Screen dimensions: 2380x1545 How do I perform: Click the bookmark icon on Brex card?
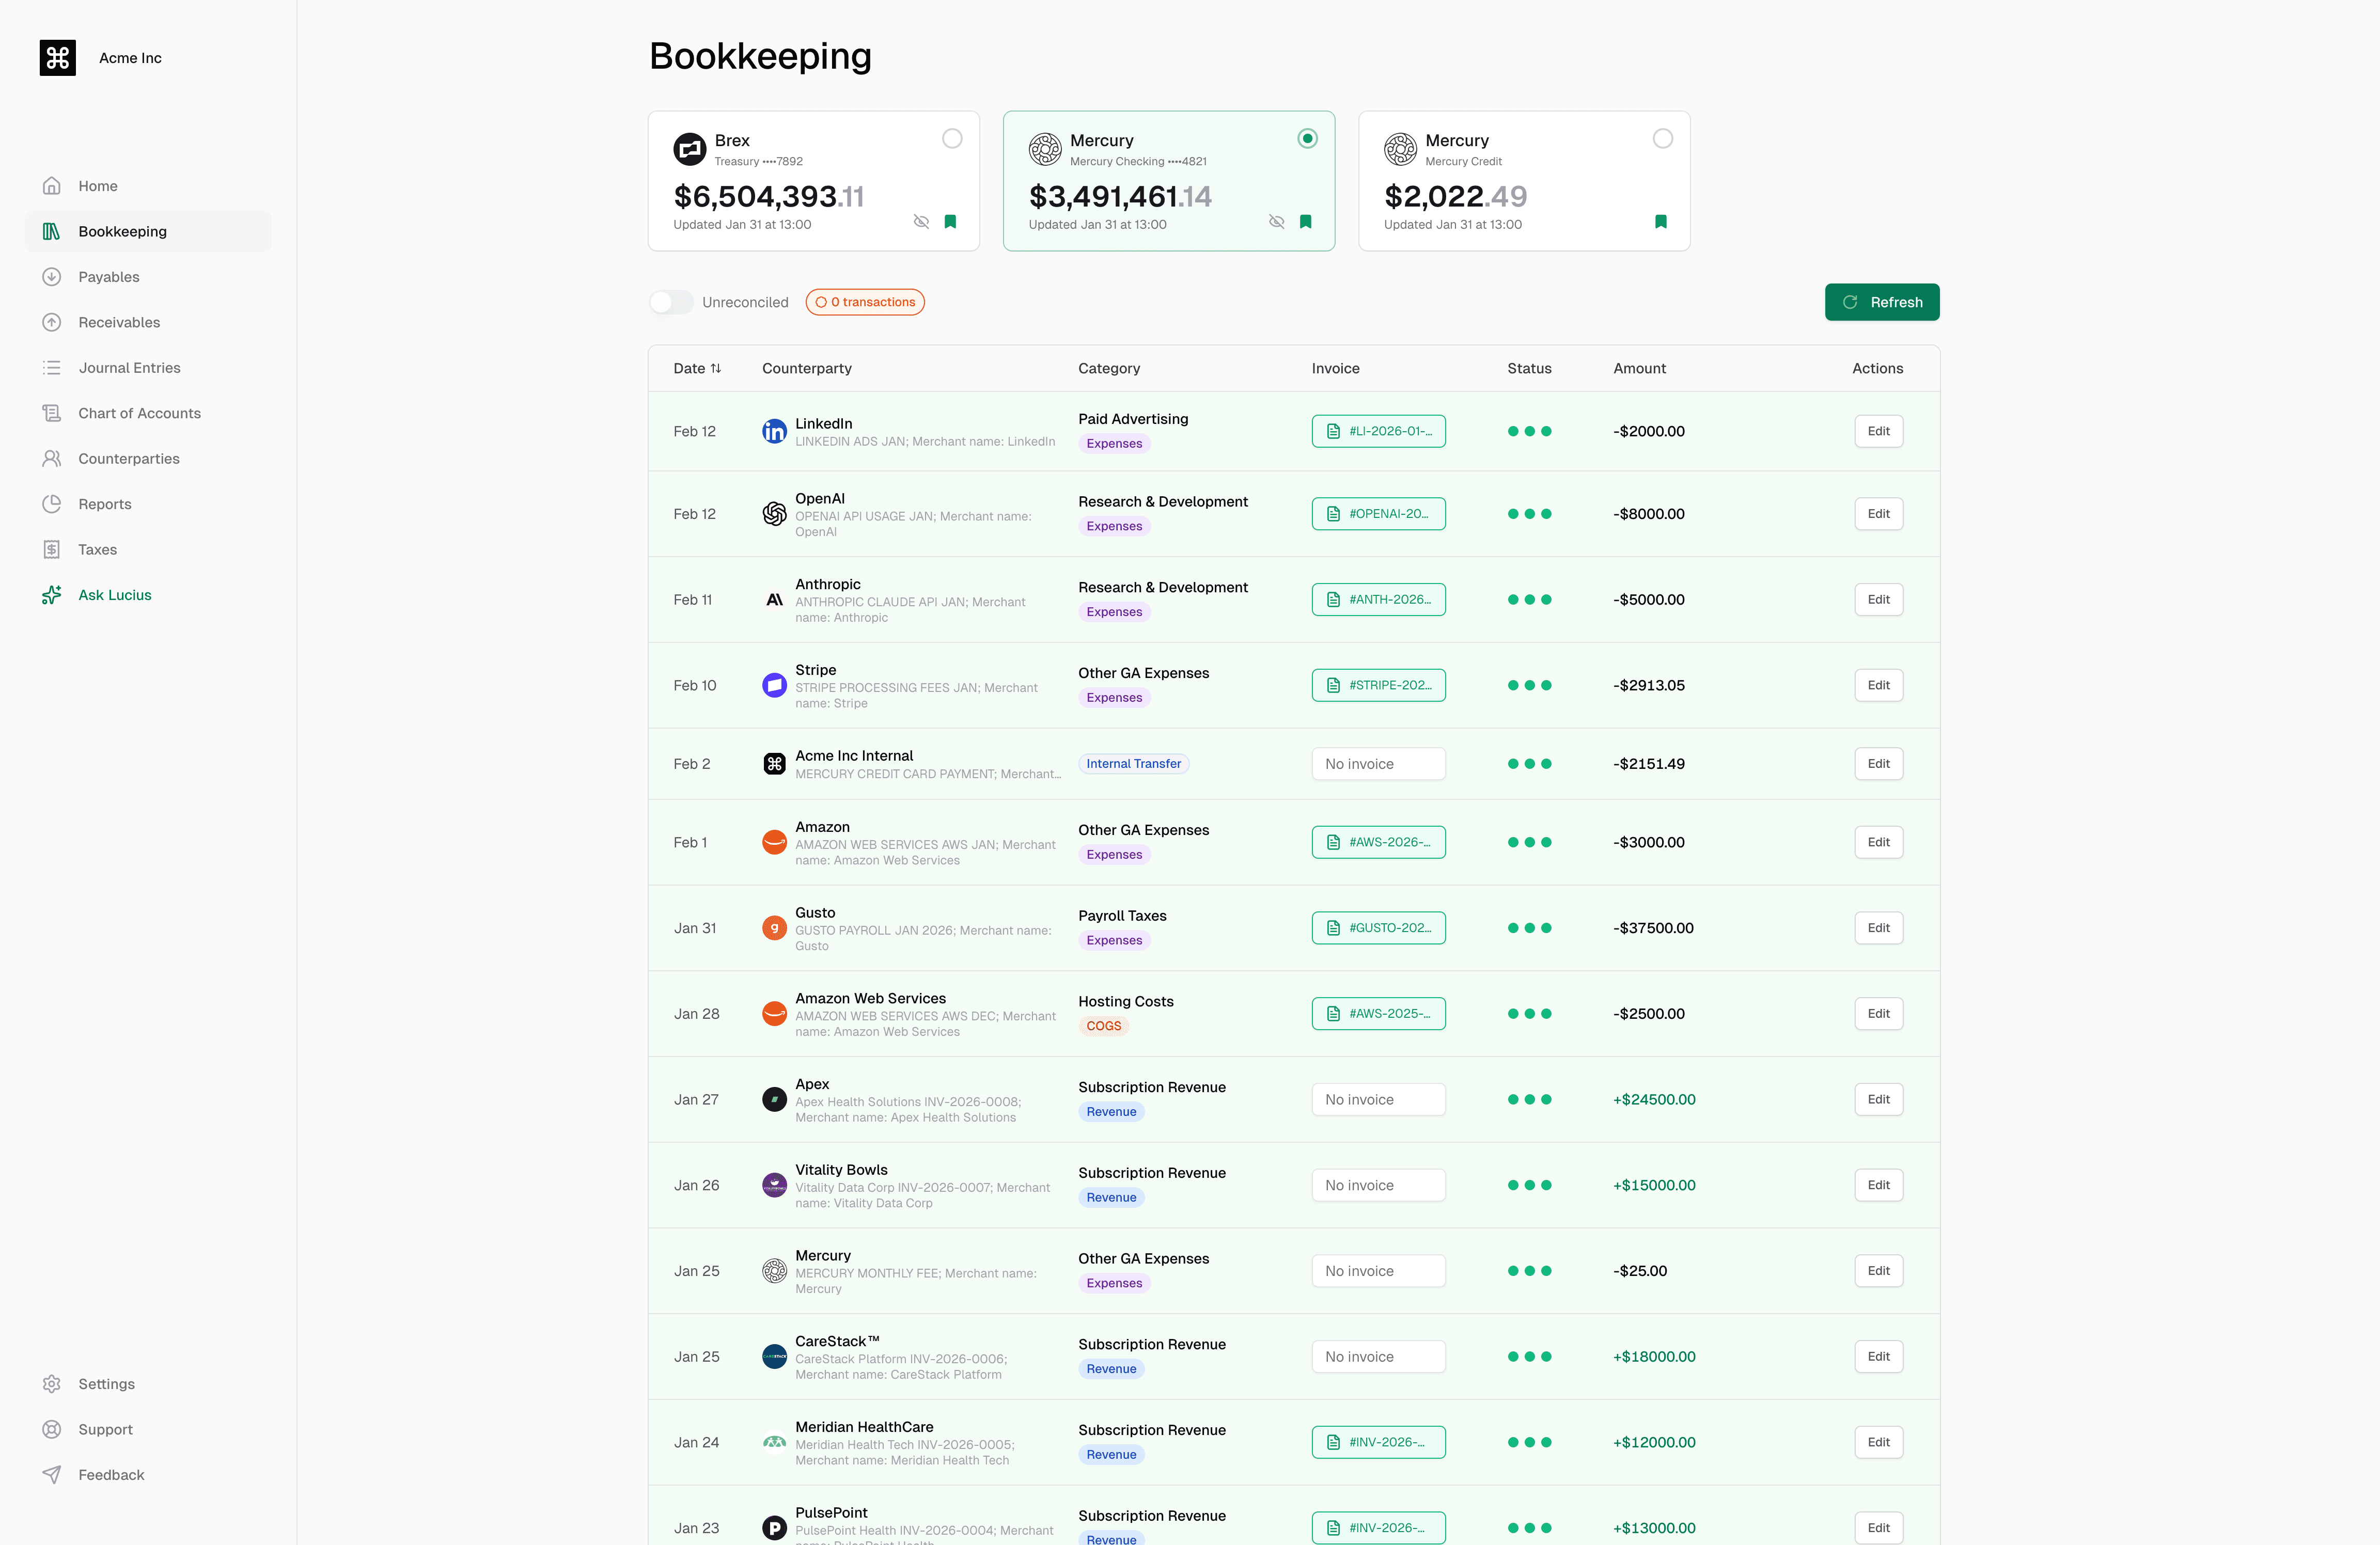click(950, 222)
